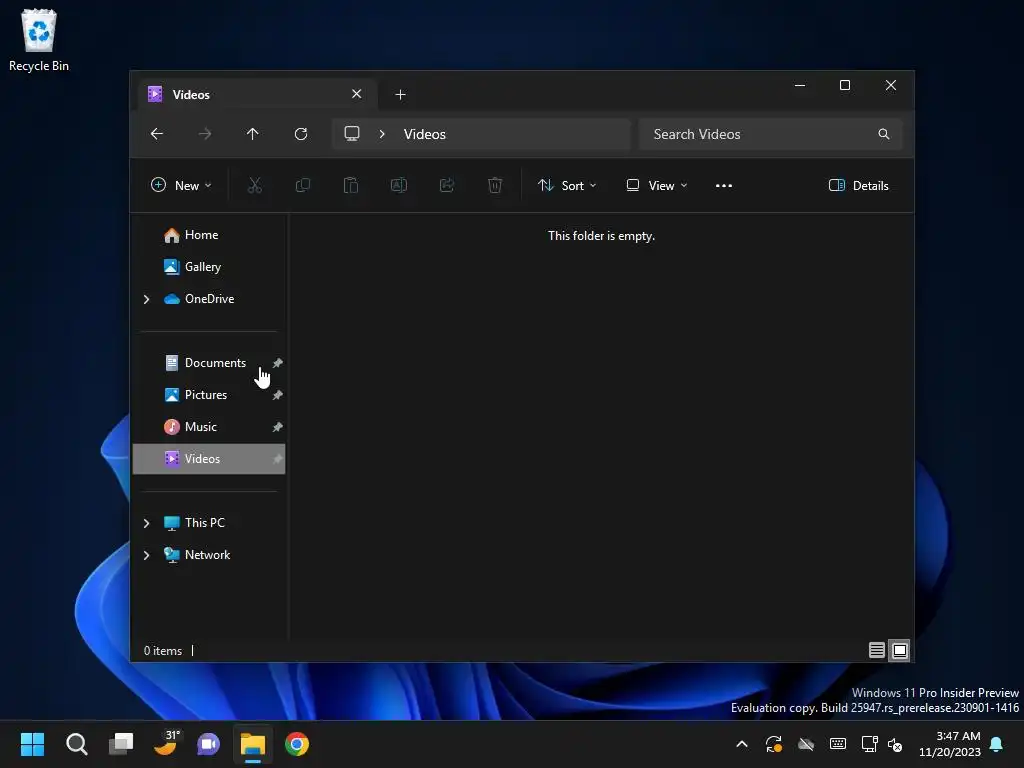Open taskbar Search
This screenshot has width=1024, height=768.
(76, 744)
